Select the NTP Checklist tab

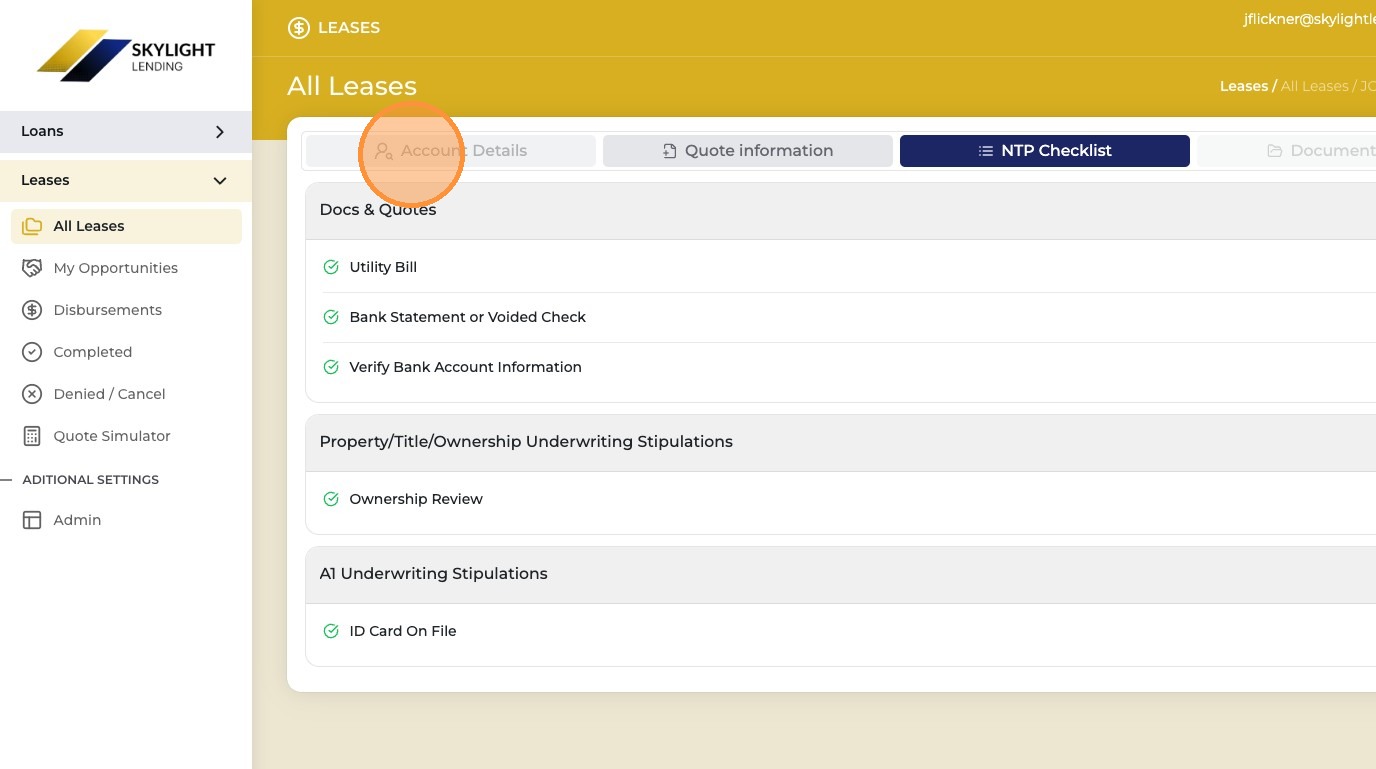point(1045,151)
